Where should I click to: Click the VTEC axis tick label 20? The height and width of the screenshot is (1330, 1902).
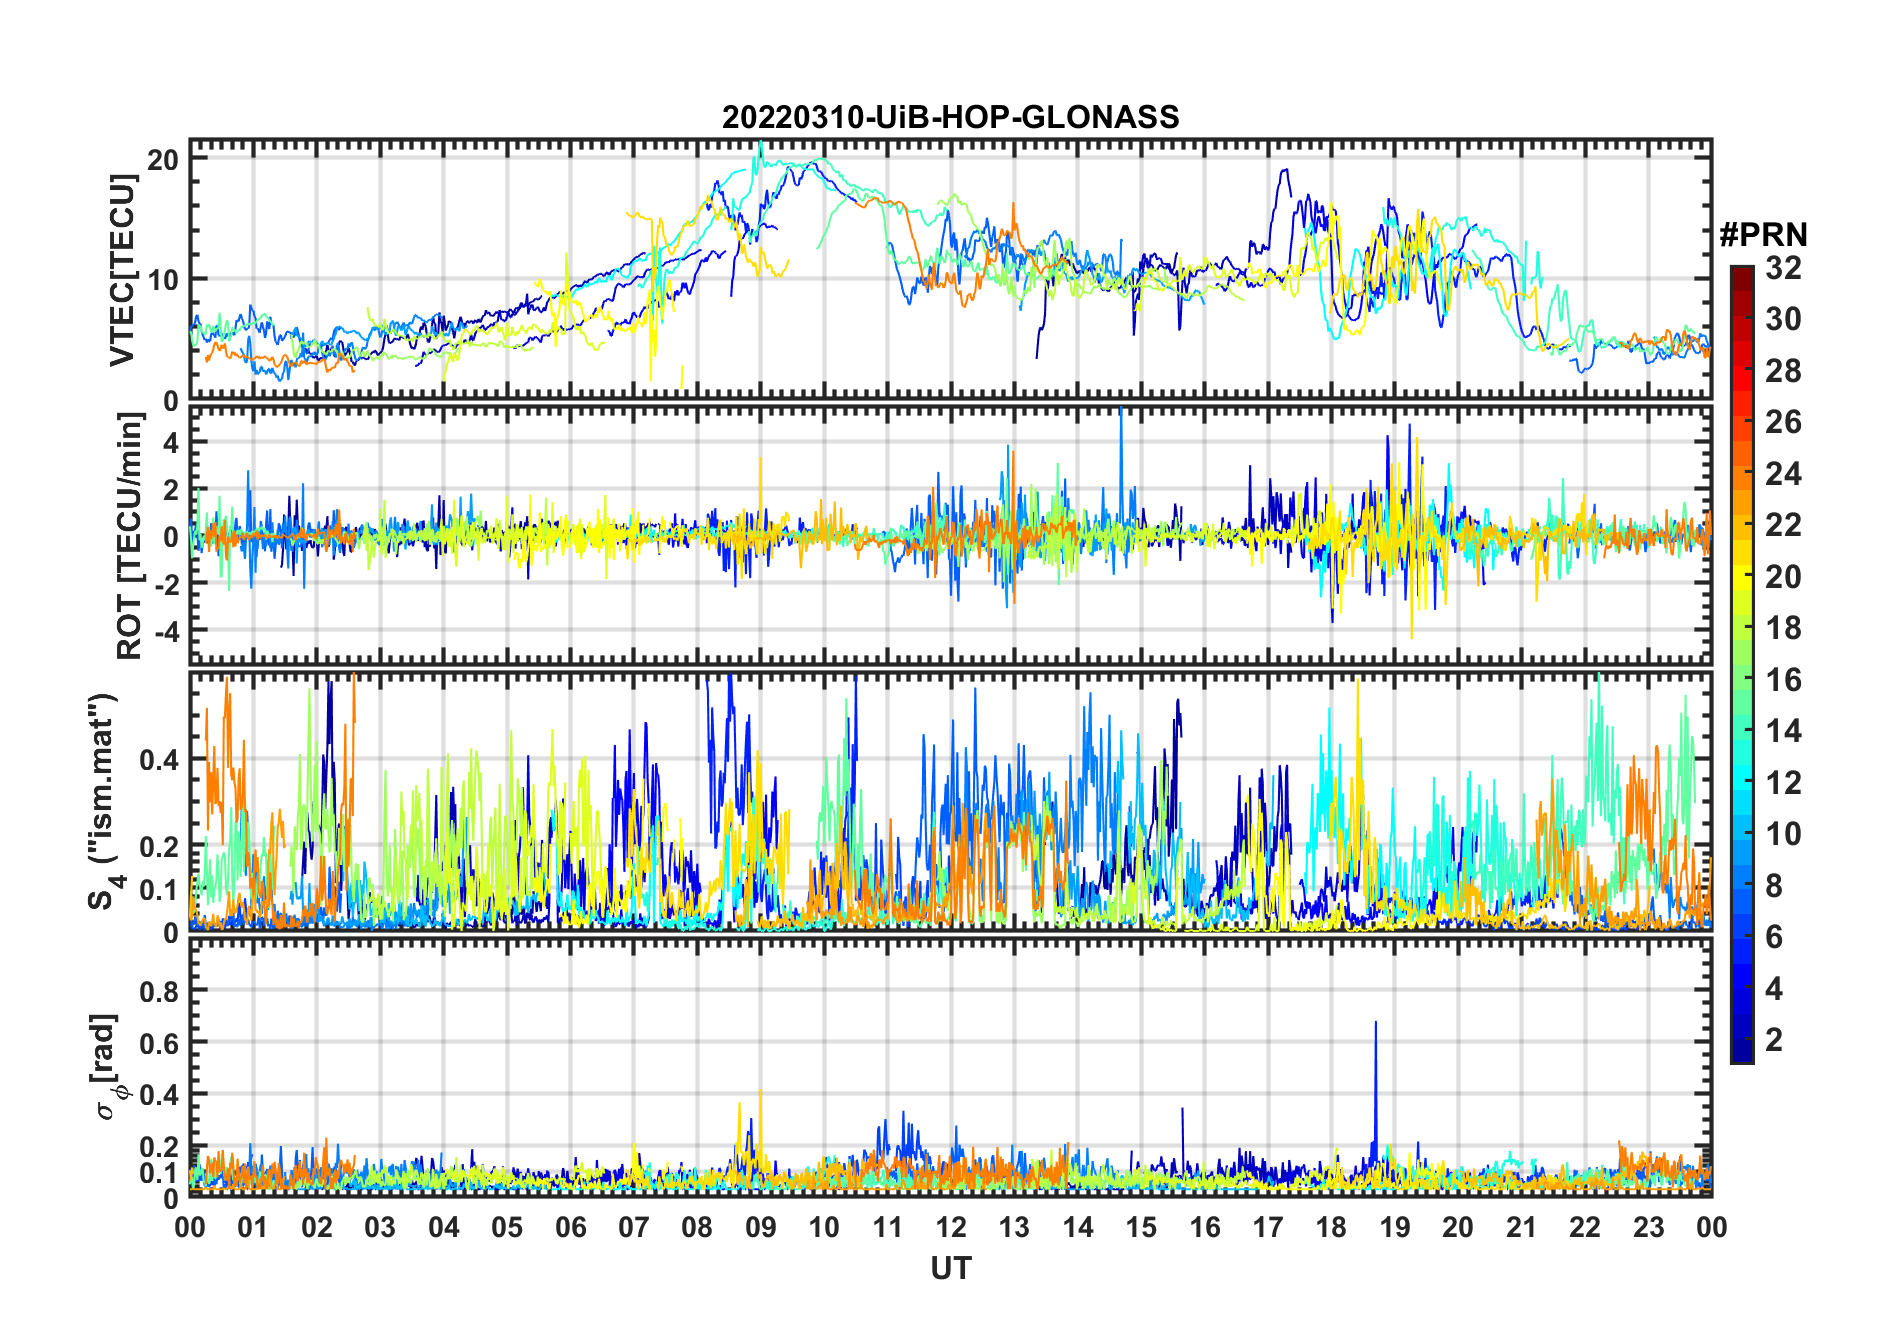coord(164,160)
